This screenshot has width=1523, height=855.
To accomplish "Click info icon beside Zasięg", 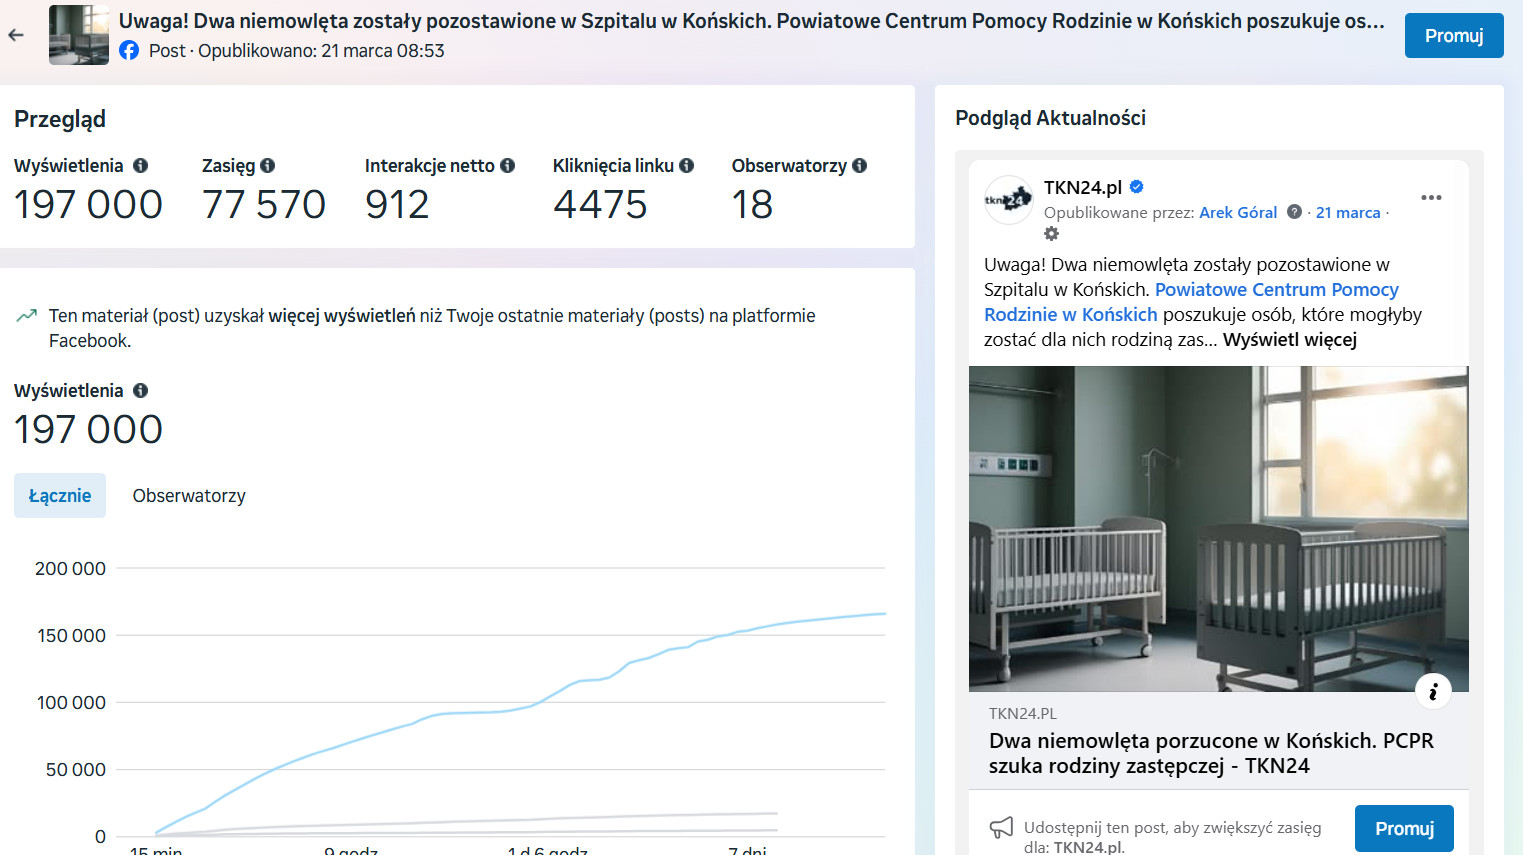I will (267, 166).
